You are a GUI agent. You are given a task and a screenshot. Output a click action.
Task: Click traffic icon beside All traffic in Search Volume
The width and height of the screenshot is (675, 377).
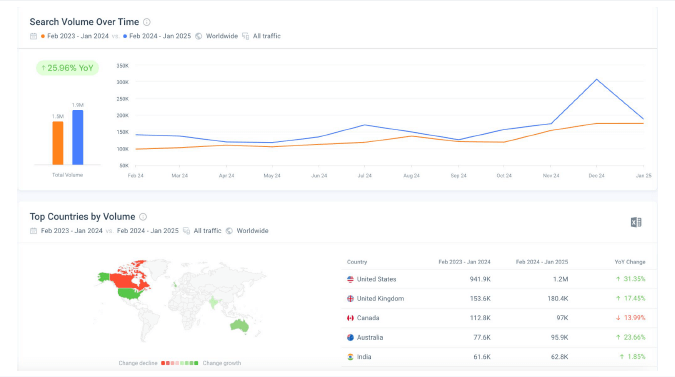click(x=245, y=36)
